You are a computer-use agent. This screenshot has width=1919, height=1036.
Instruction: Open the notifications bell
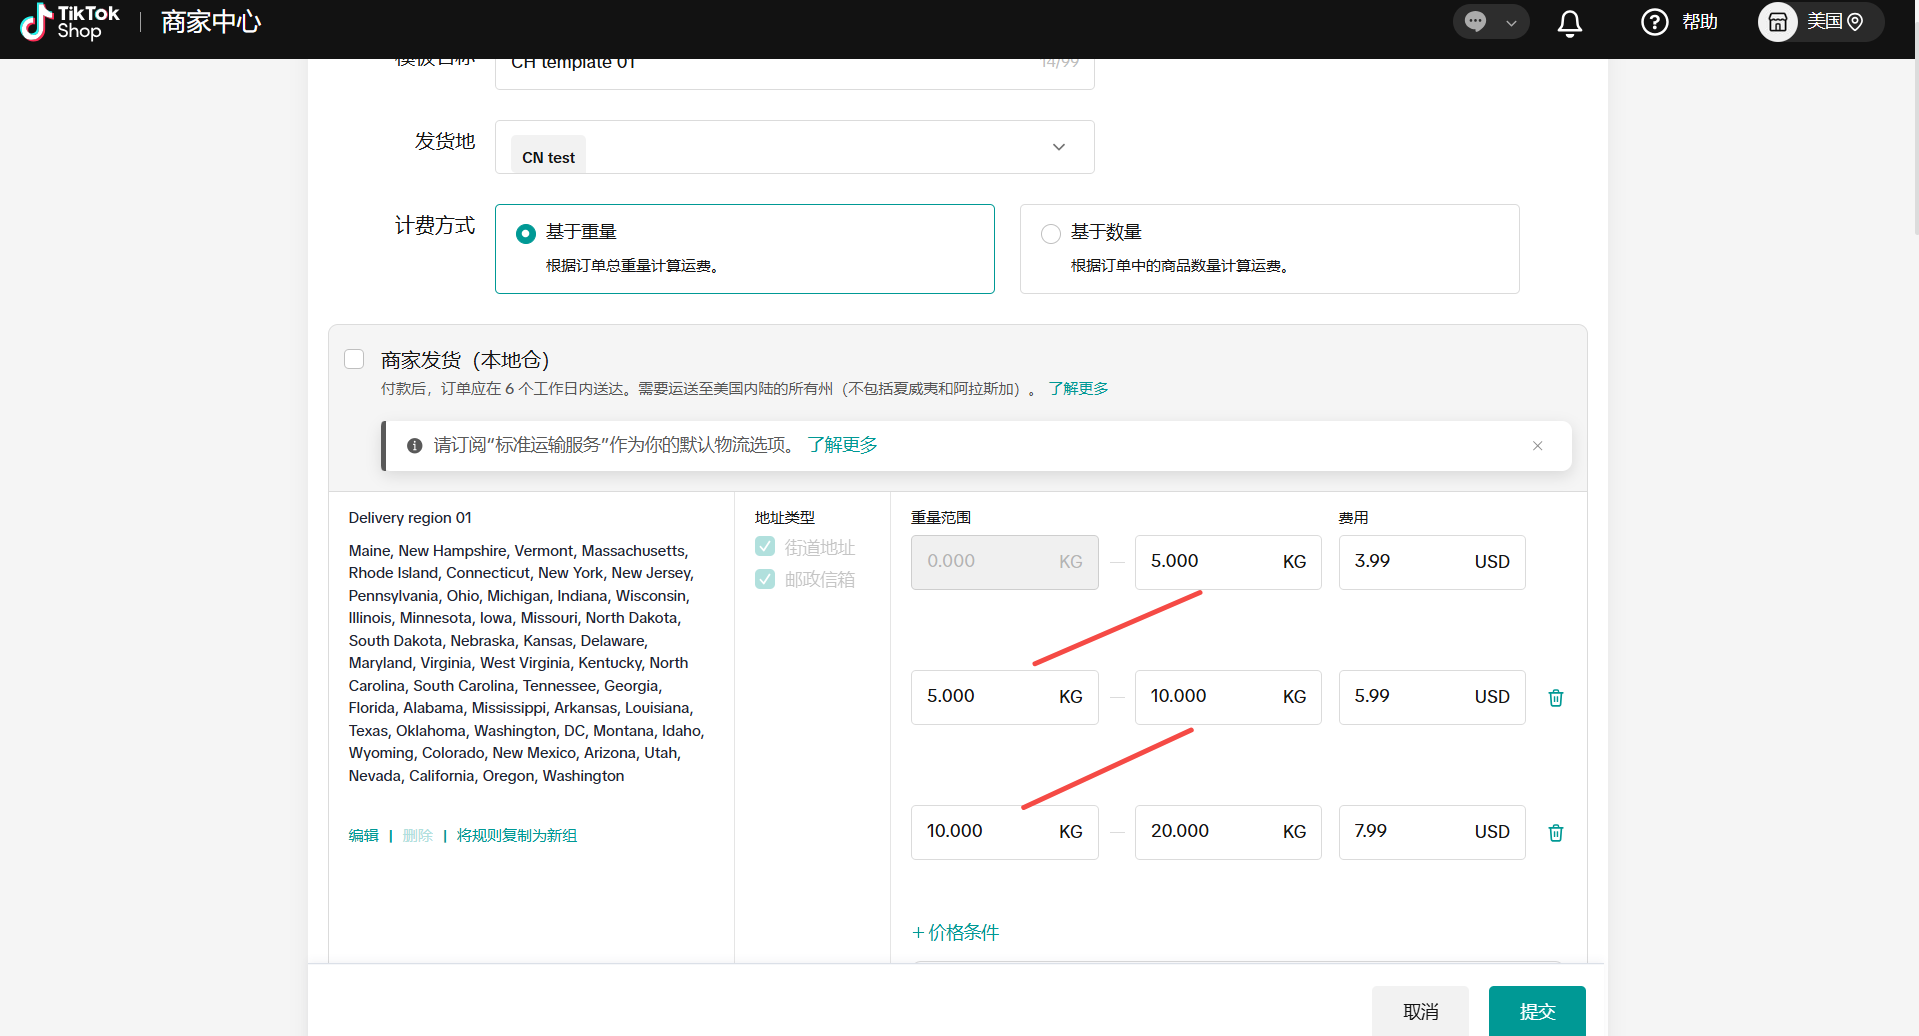click(x=1569, y=23)
